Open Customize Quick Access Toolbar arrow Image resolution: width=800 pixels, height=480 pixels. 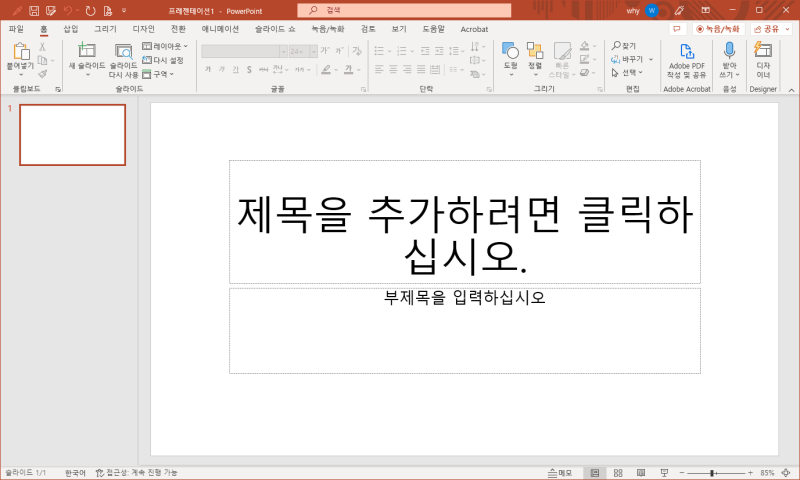tap(124, 11)
